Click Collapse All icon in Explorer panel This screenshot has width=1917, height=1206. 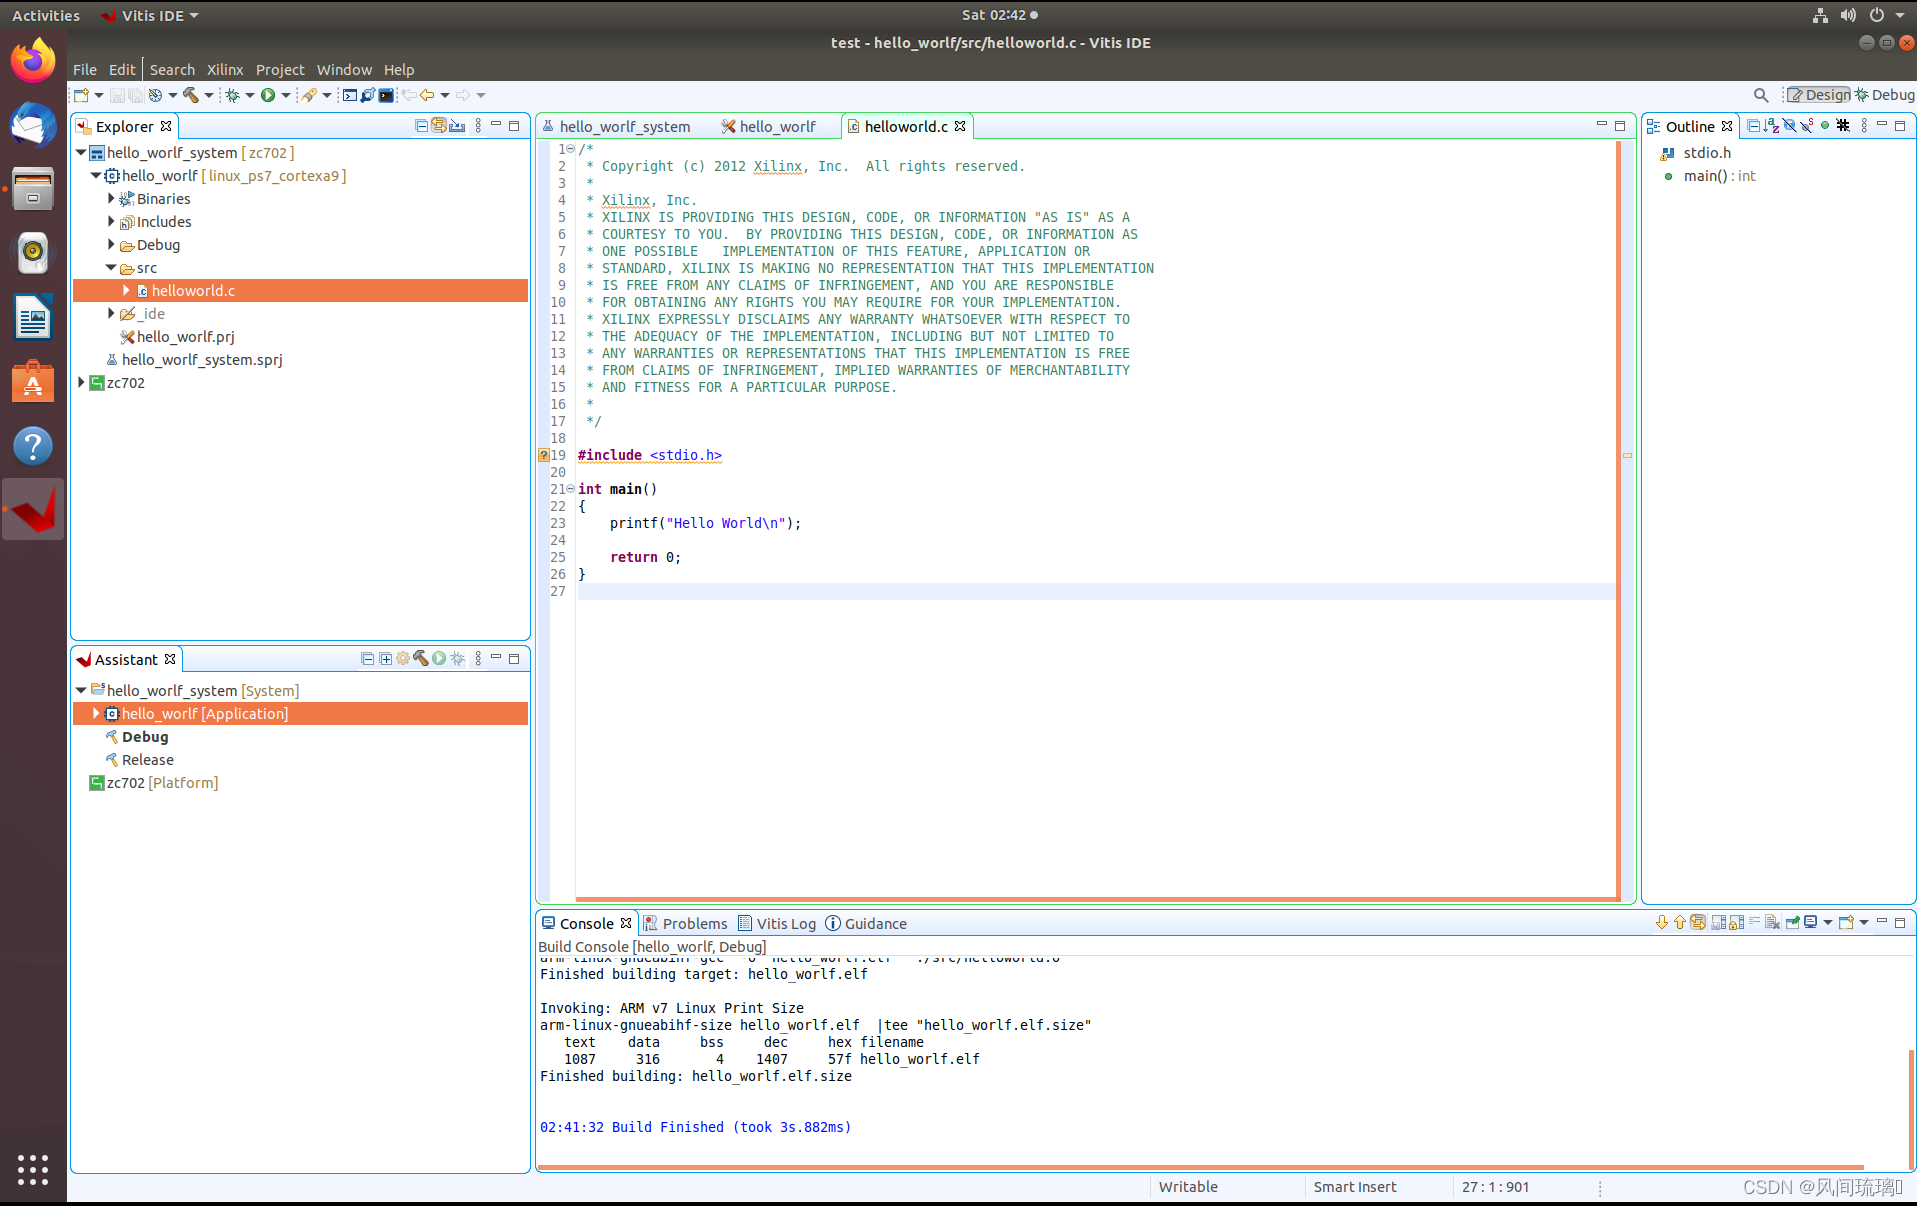tap(421, 126)
